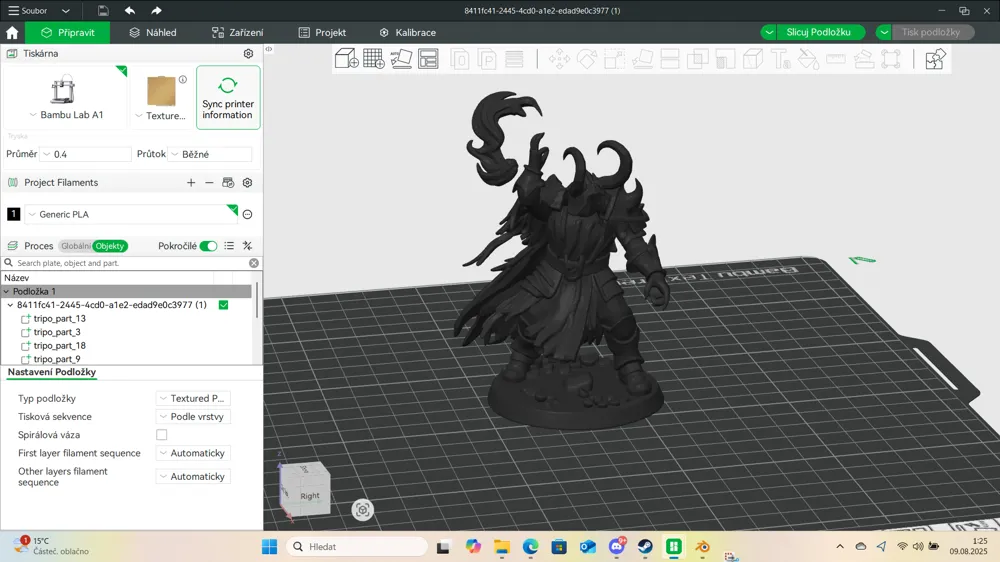Click the Arrange all objects icon

click(429, 59)
